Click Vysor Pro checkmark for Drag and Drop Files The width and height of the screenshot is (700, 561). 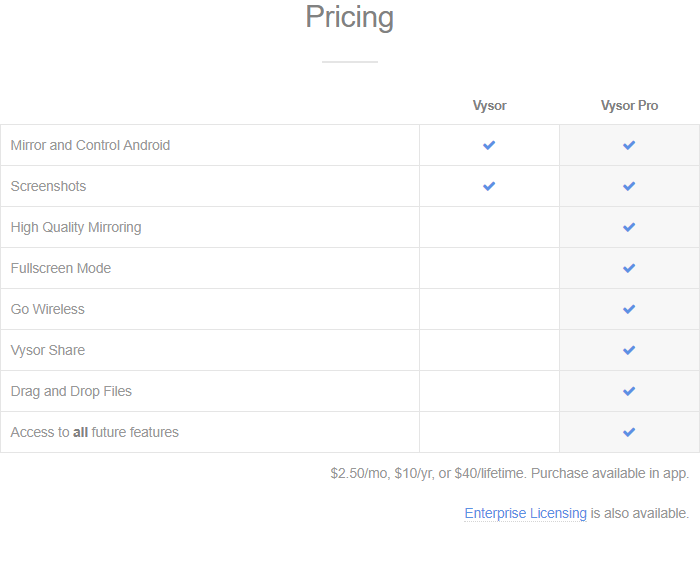point(629,391)
